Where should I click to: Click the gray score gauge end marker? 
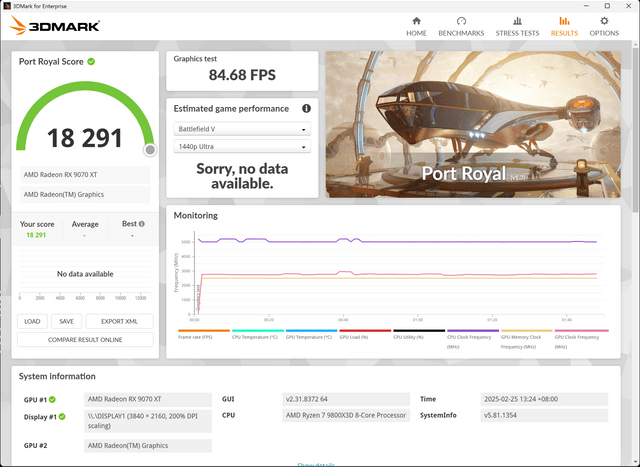(150, 150)
